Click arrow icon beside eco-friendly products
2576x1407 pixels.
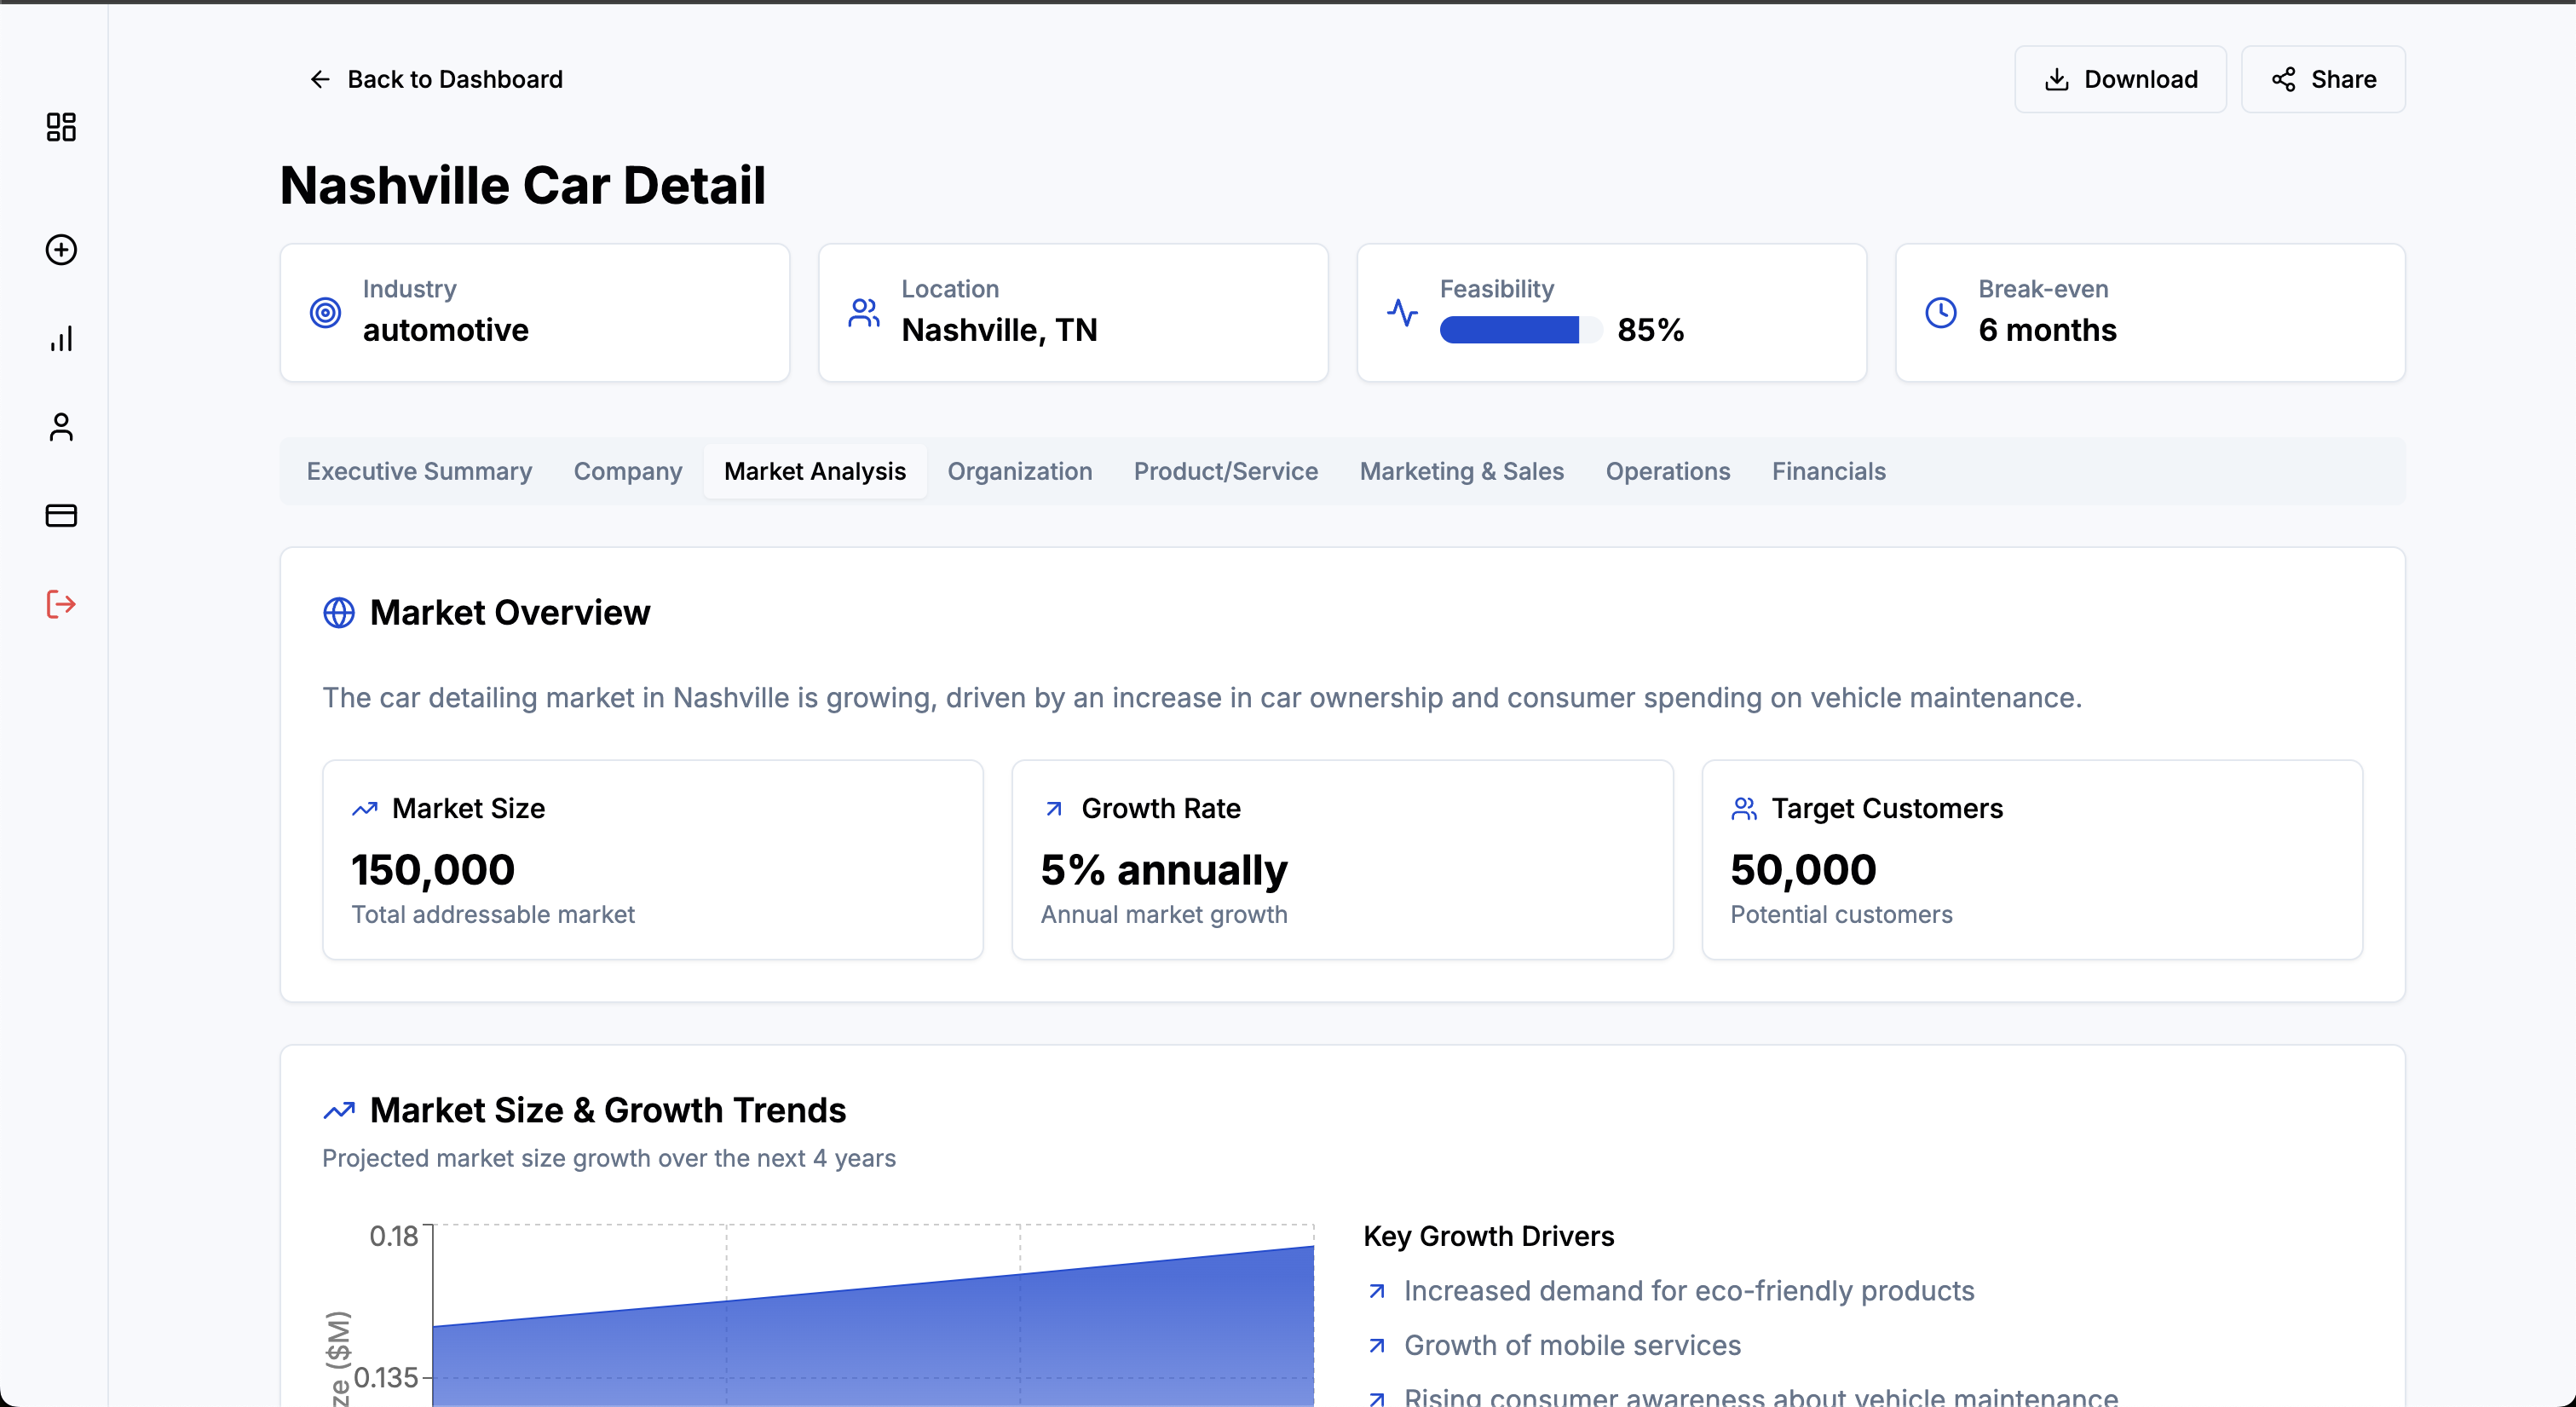point(1377,1291)
